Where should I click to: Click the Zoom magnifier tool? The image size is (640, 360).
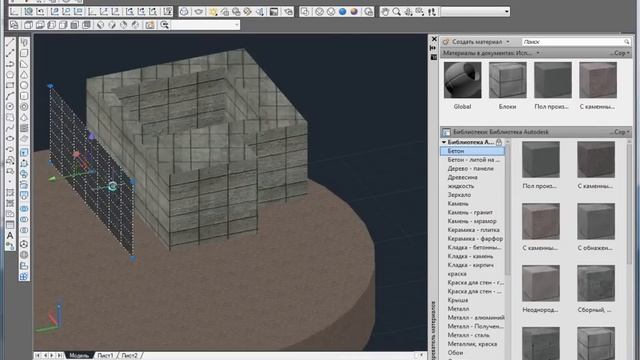(396, 12)
